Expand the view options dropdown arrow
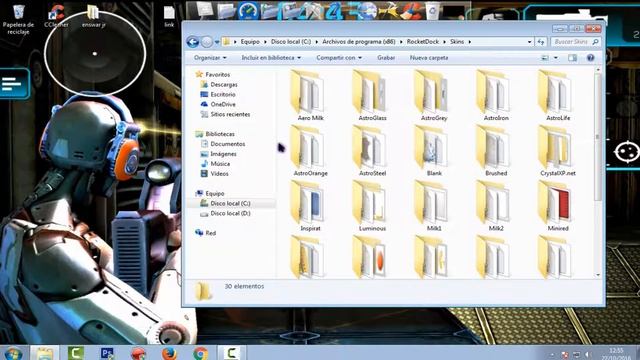The image size is (640, 360). pyautogui.click(x=556, y=58)
